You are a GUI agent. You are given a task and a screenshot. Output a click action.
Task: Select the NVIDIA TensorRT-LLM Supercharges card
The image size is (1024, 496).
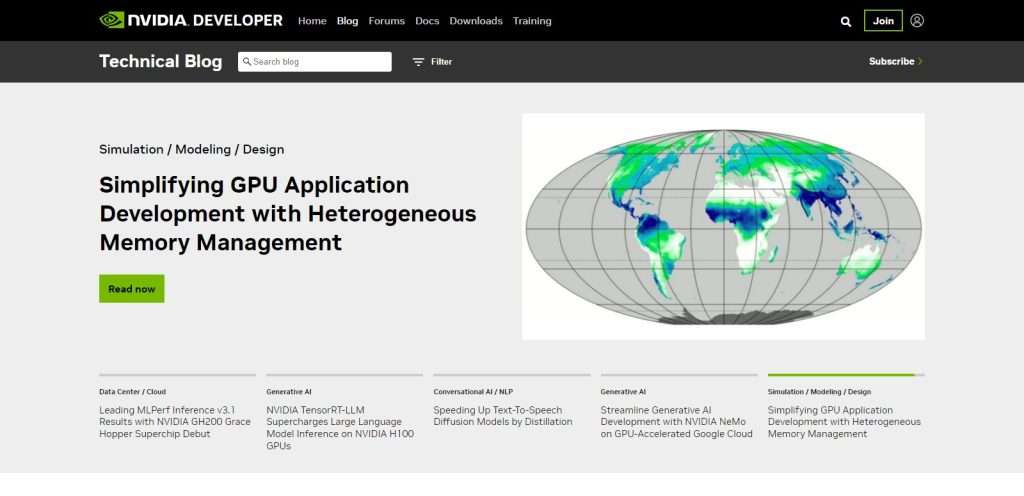coord(340,428)
